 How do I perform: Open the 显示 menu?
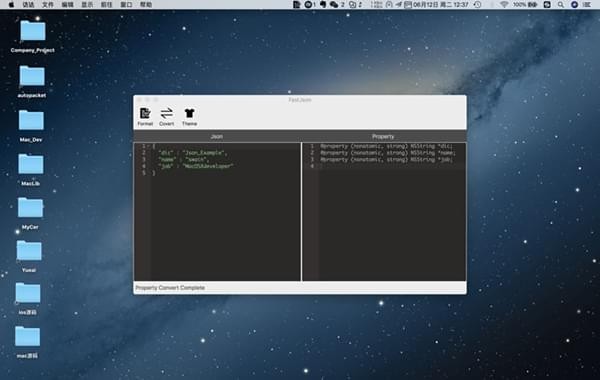point(87,5)
